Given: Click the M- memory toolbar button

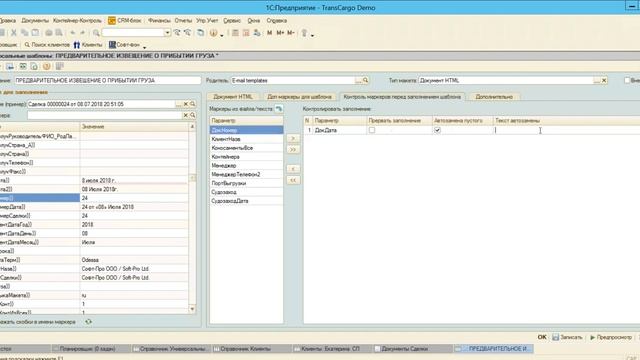Looking at the screenshot, I should coord(291,33).
